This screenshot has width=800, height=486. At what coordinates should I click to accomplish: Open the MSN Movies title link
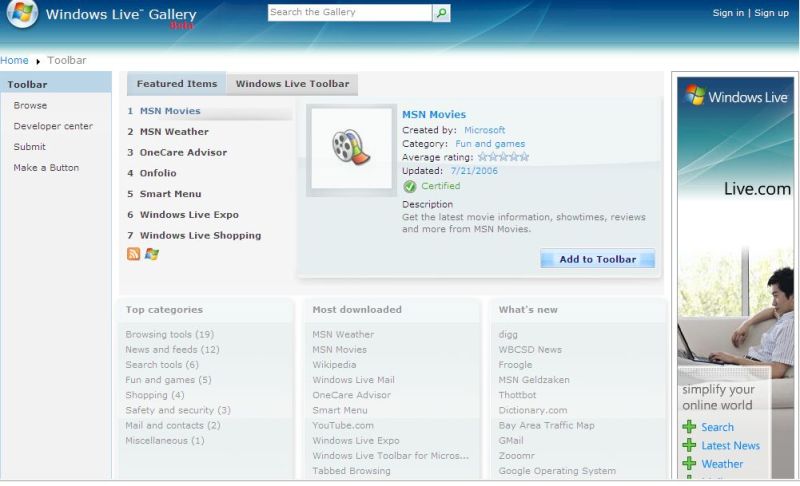434,115
